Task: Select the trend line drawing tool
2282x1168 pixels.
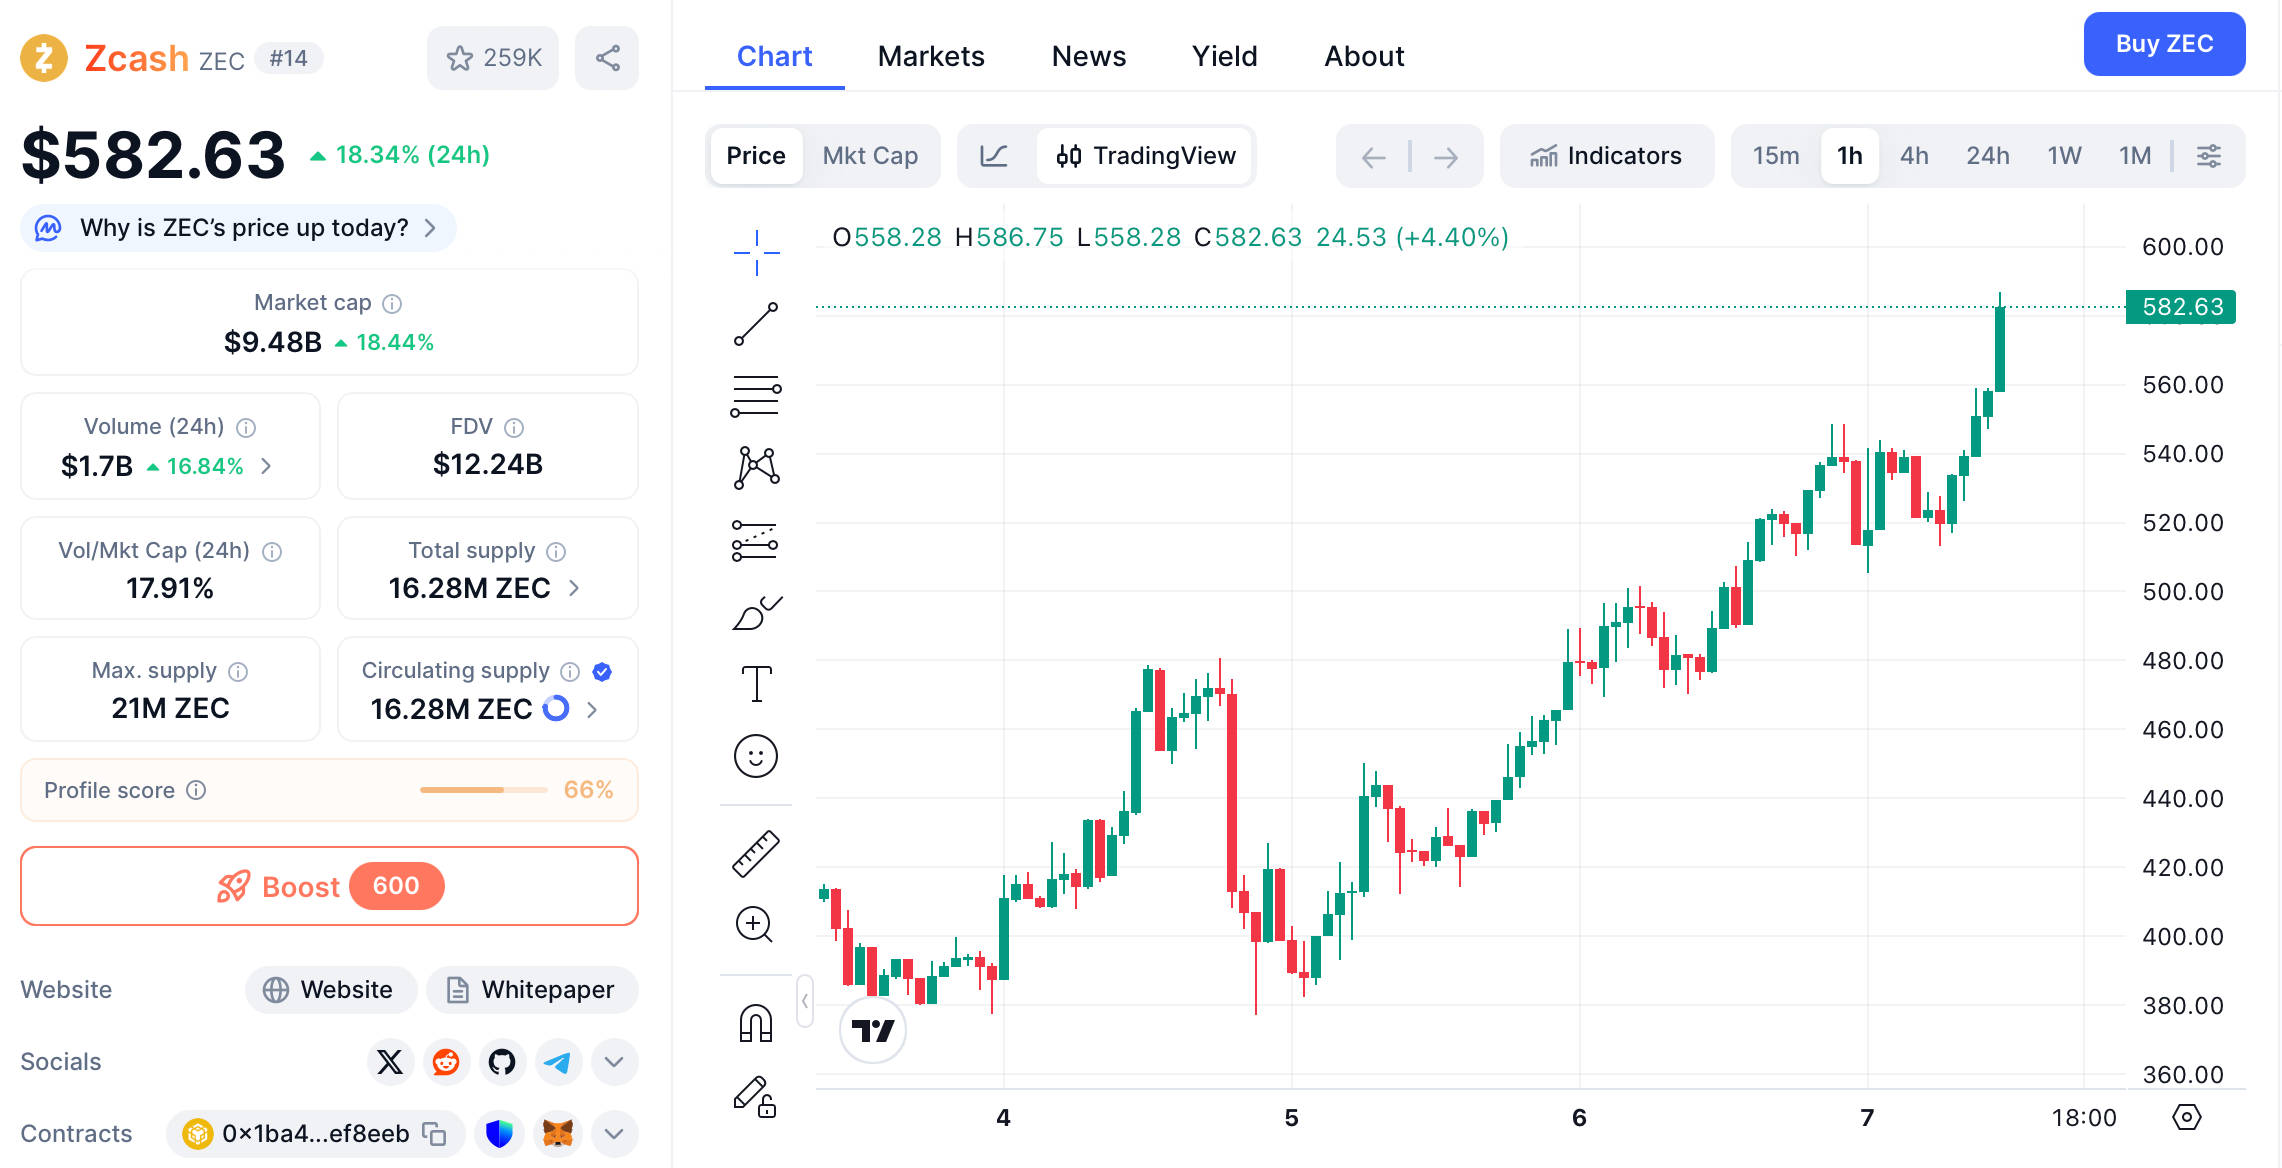Action: 757,322
